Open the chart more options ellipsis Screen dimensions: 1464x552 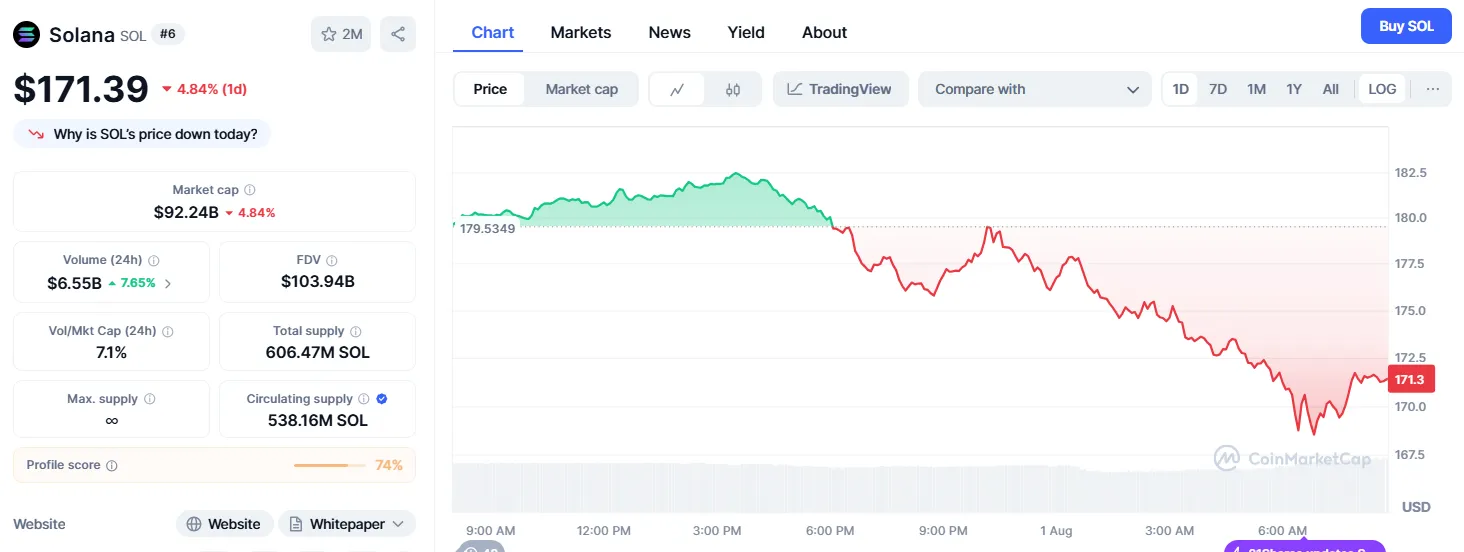pos(1433,89)
